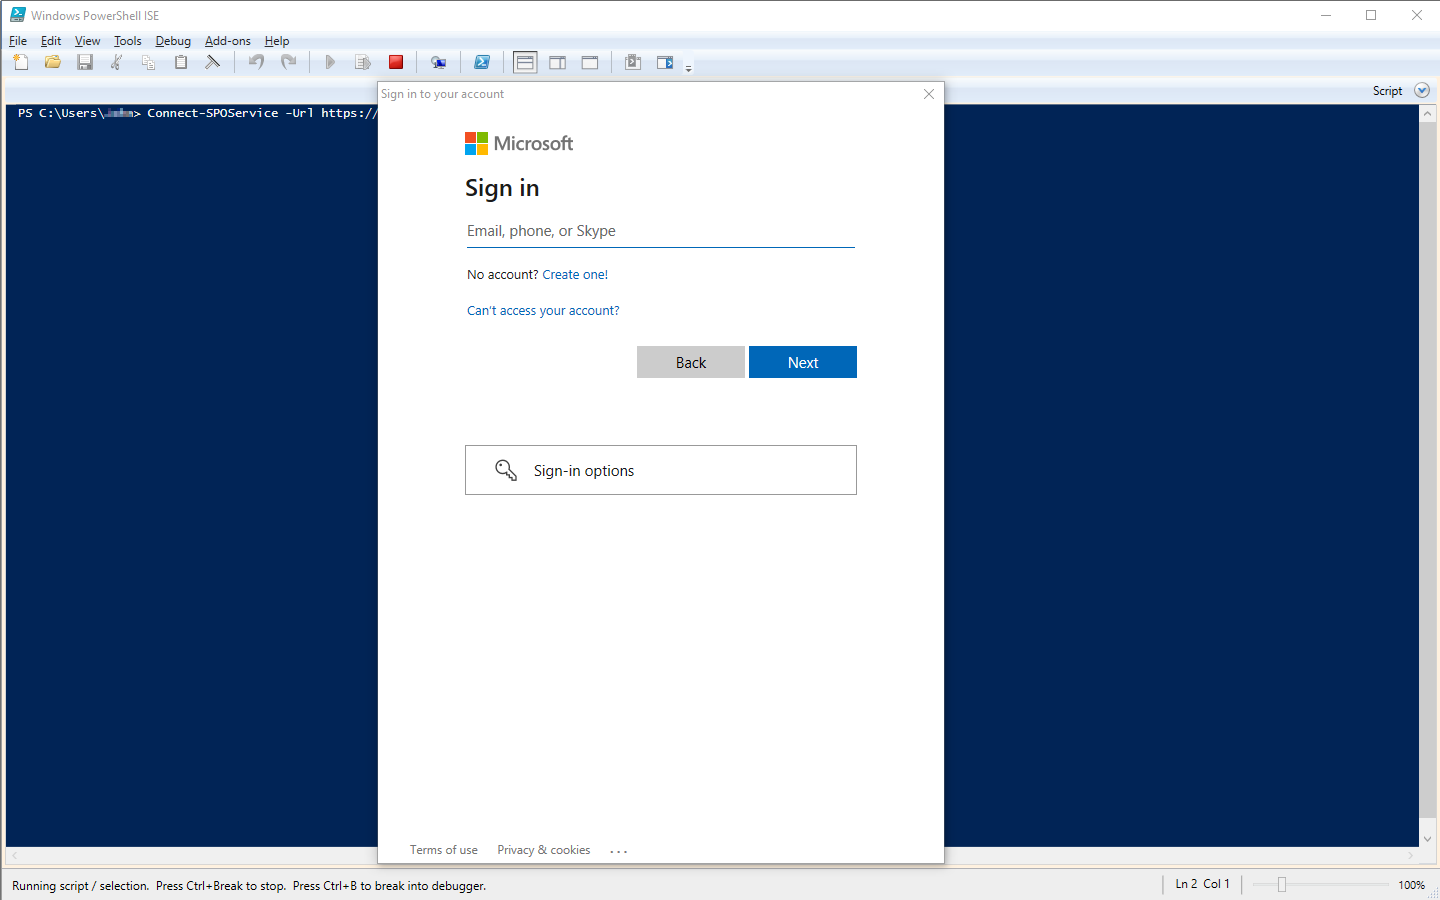The width and height of the screenshot is (1440, 900).
Task: Click the red Stop Operation button
Action: coord(396,62)
